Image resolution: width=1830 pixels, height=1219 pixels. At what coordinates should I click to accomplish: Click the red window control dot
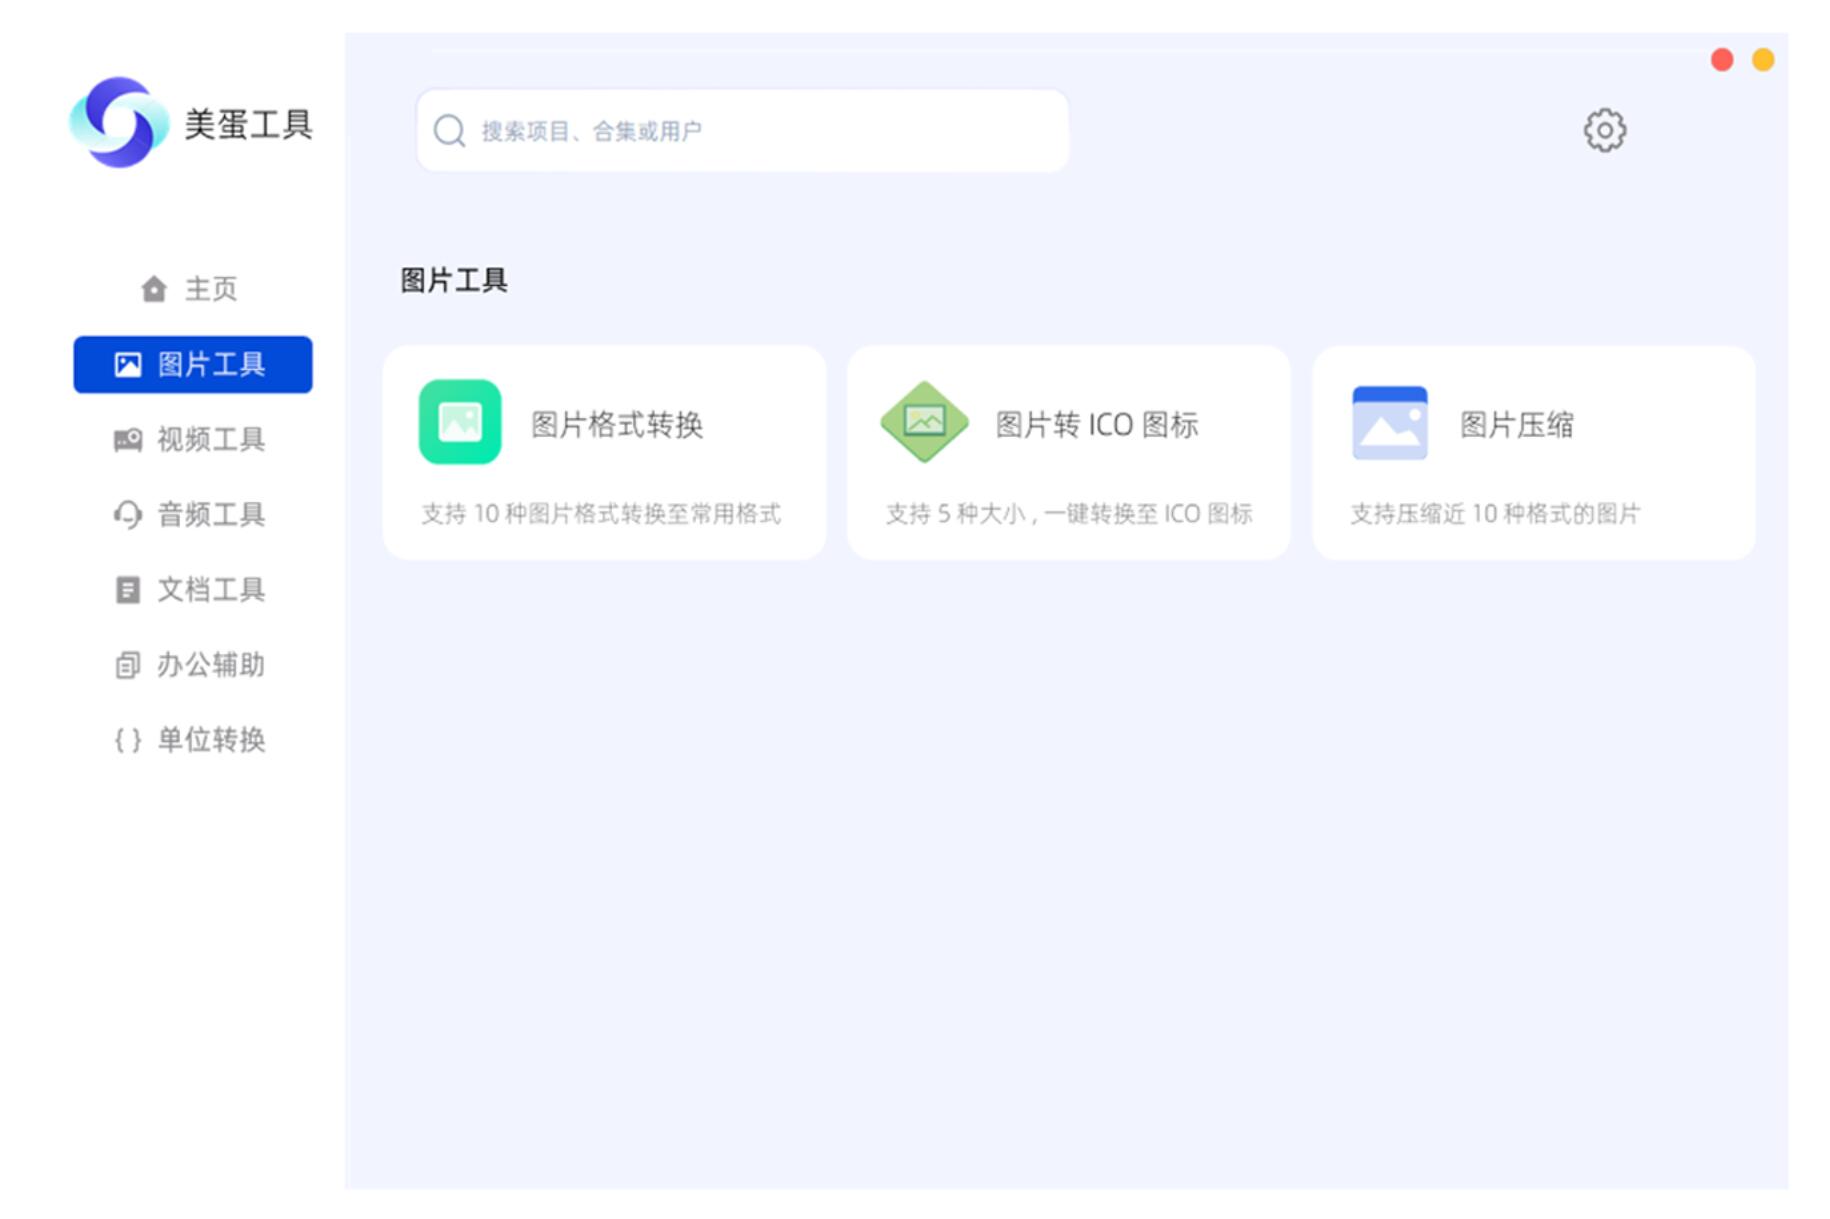pyautogui.click(x=1722, y=60)
